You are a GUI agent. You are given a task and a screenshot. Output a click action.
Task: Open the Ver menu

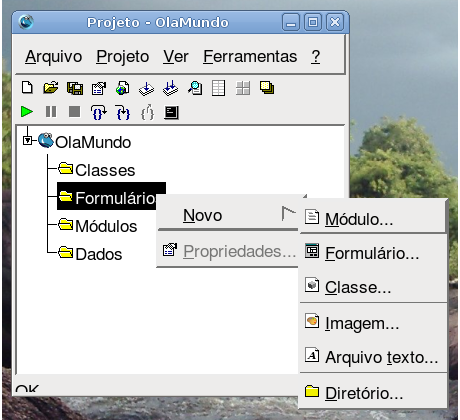point(176,56)
